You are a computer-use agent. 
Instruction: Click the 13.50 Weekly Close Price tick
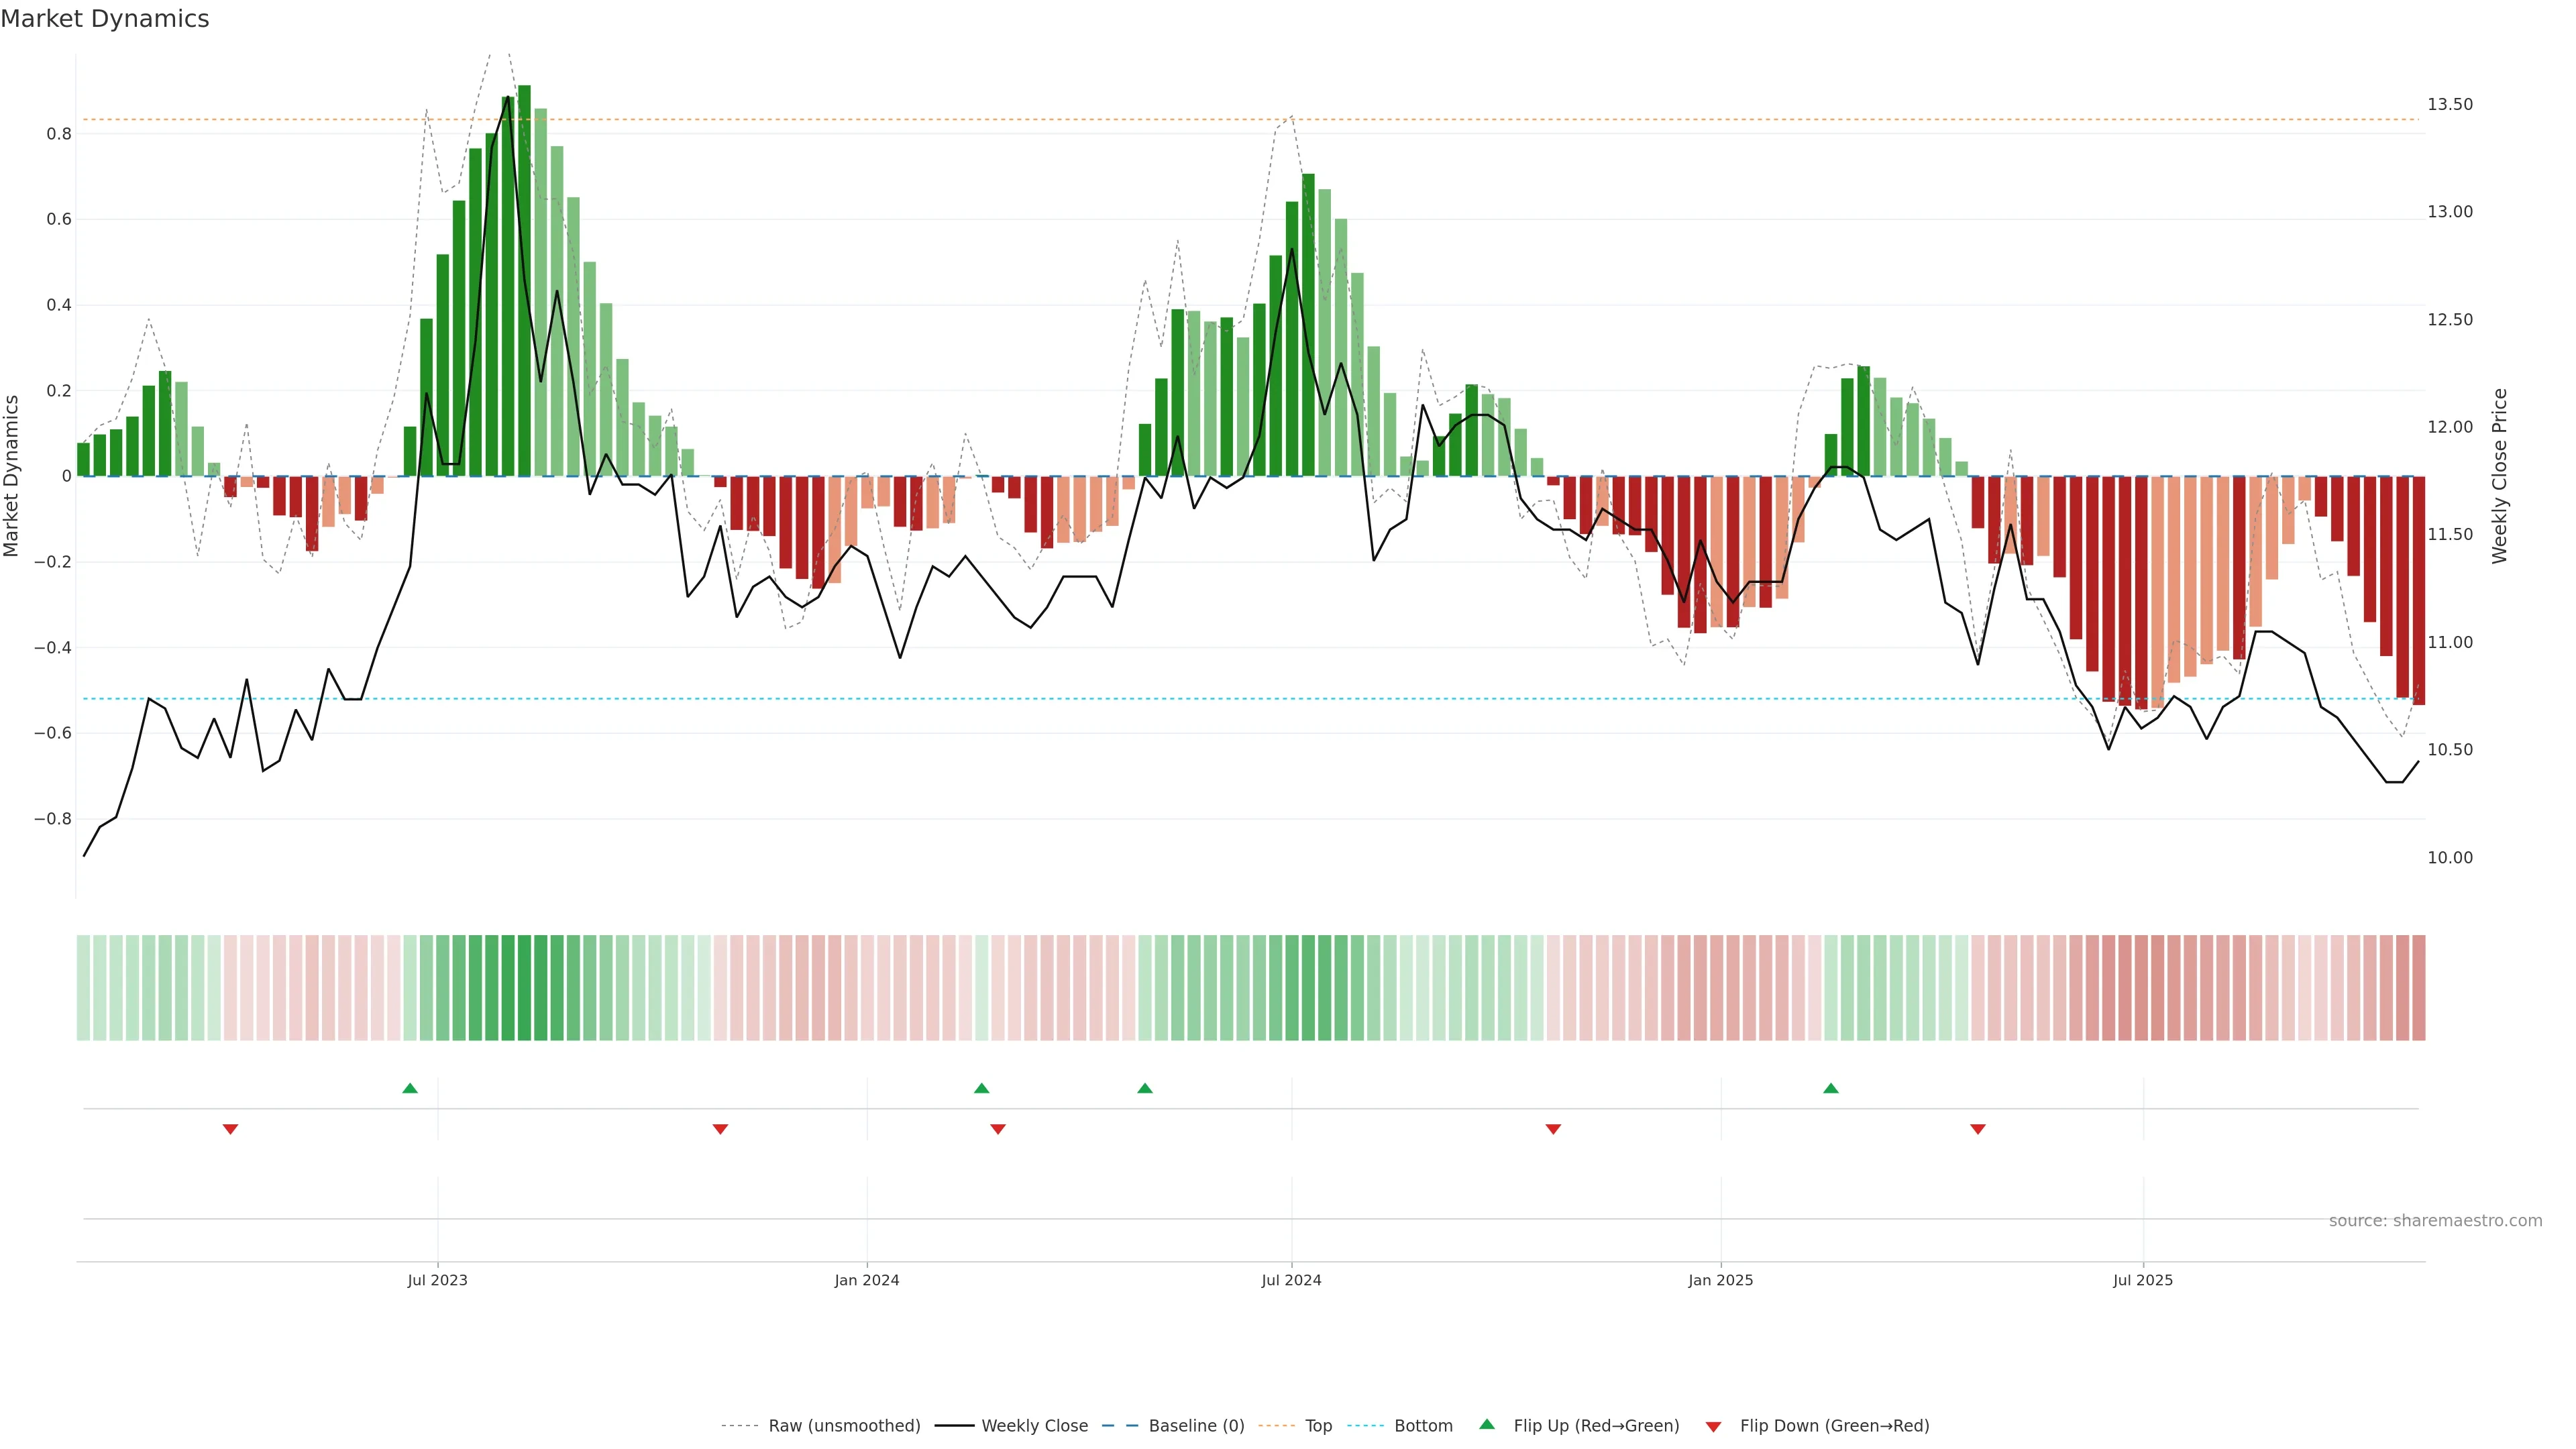click(x=2449, y=104)
